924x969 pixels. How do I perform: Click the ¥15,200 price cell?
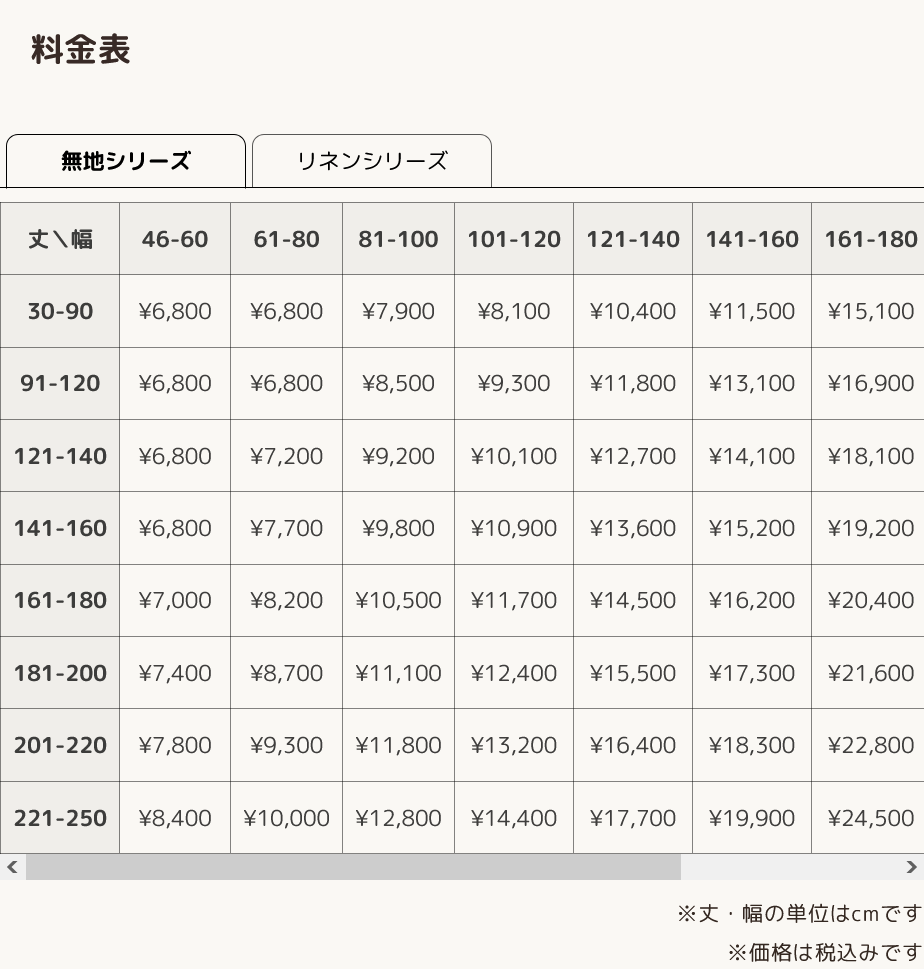752,528
